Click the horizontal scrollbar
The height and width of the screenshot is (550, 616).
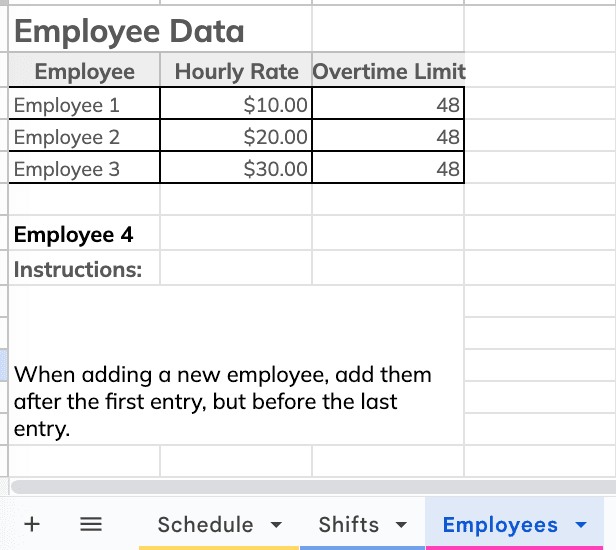click(x=313, y=487)
